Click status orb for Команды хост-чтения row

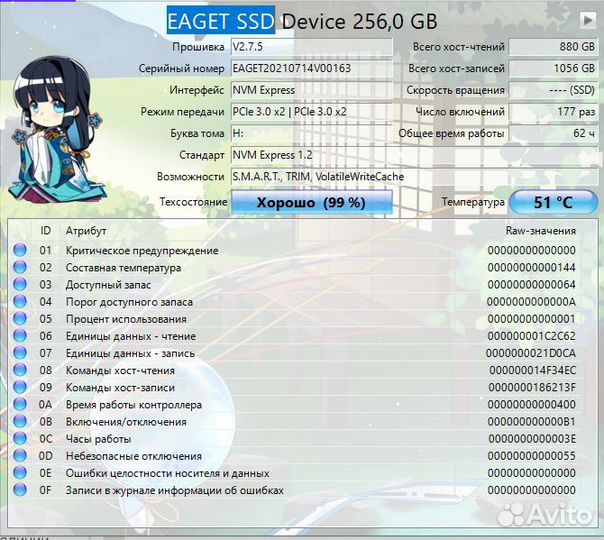point(20,370)
